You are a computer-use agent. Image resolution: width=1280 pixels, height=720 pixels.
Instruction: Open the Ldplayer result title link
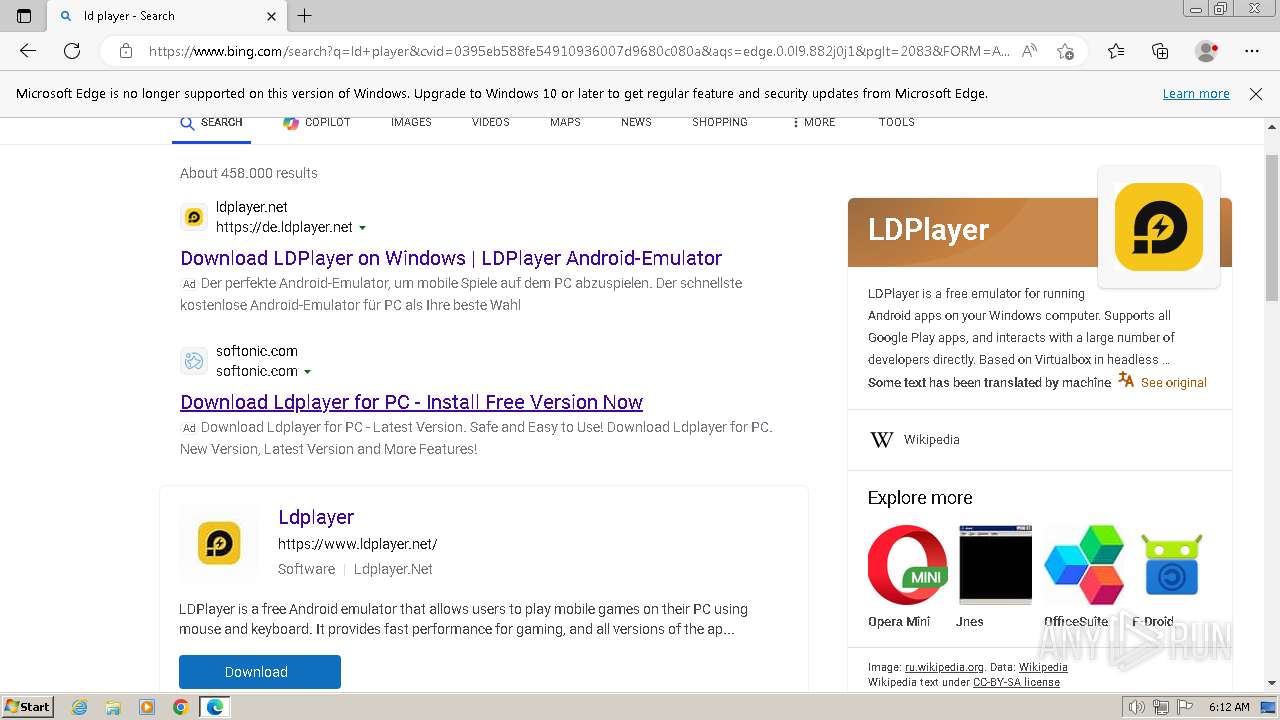coord(316,517)
